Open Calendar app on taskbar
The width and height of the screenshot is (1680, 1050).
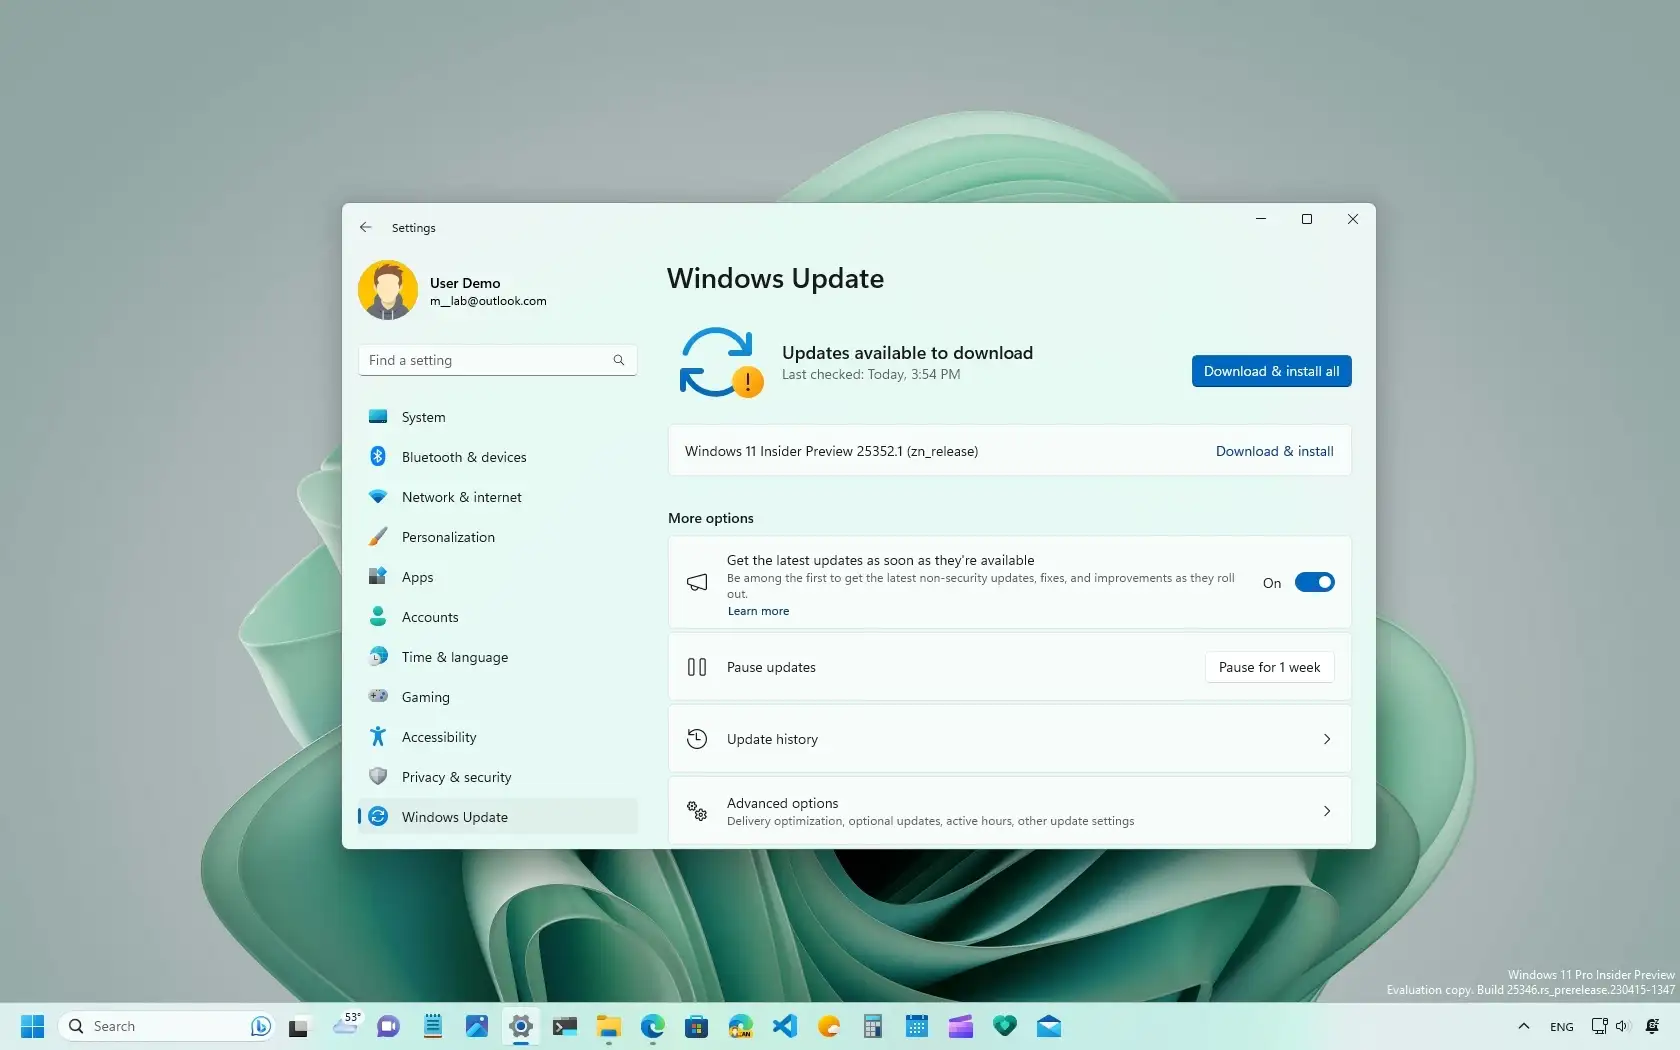click(x=916, y=1026)
